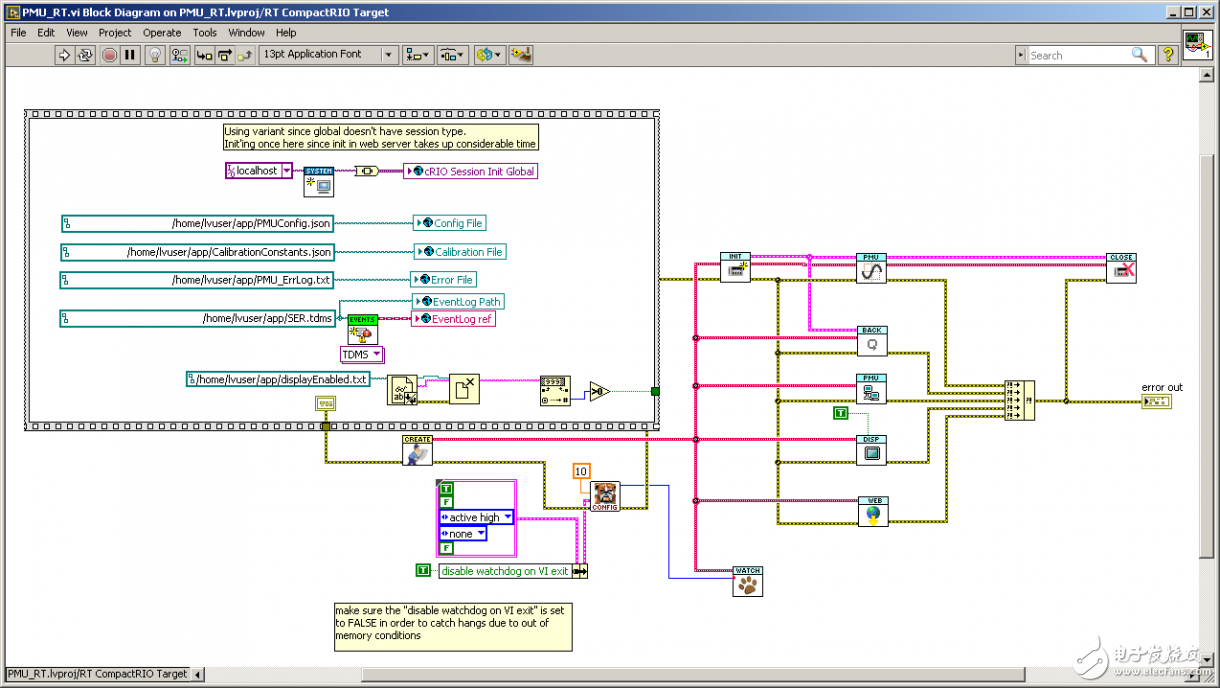This screenshot has height=688, width=1220.
Task: Click the Run arrow button
Action: click(64, 55)
